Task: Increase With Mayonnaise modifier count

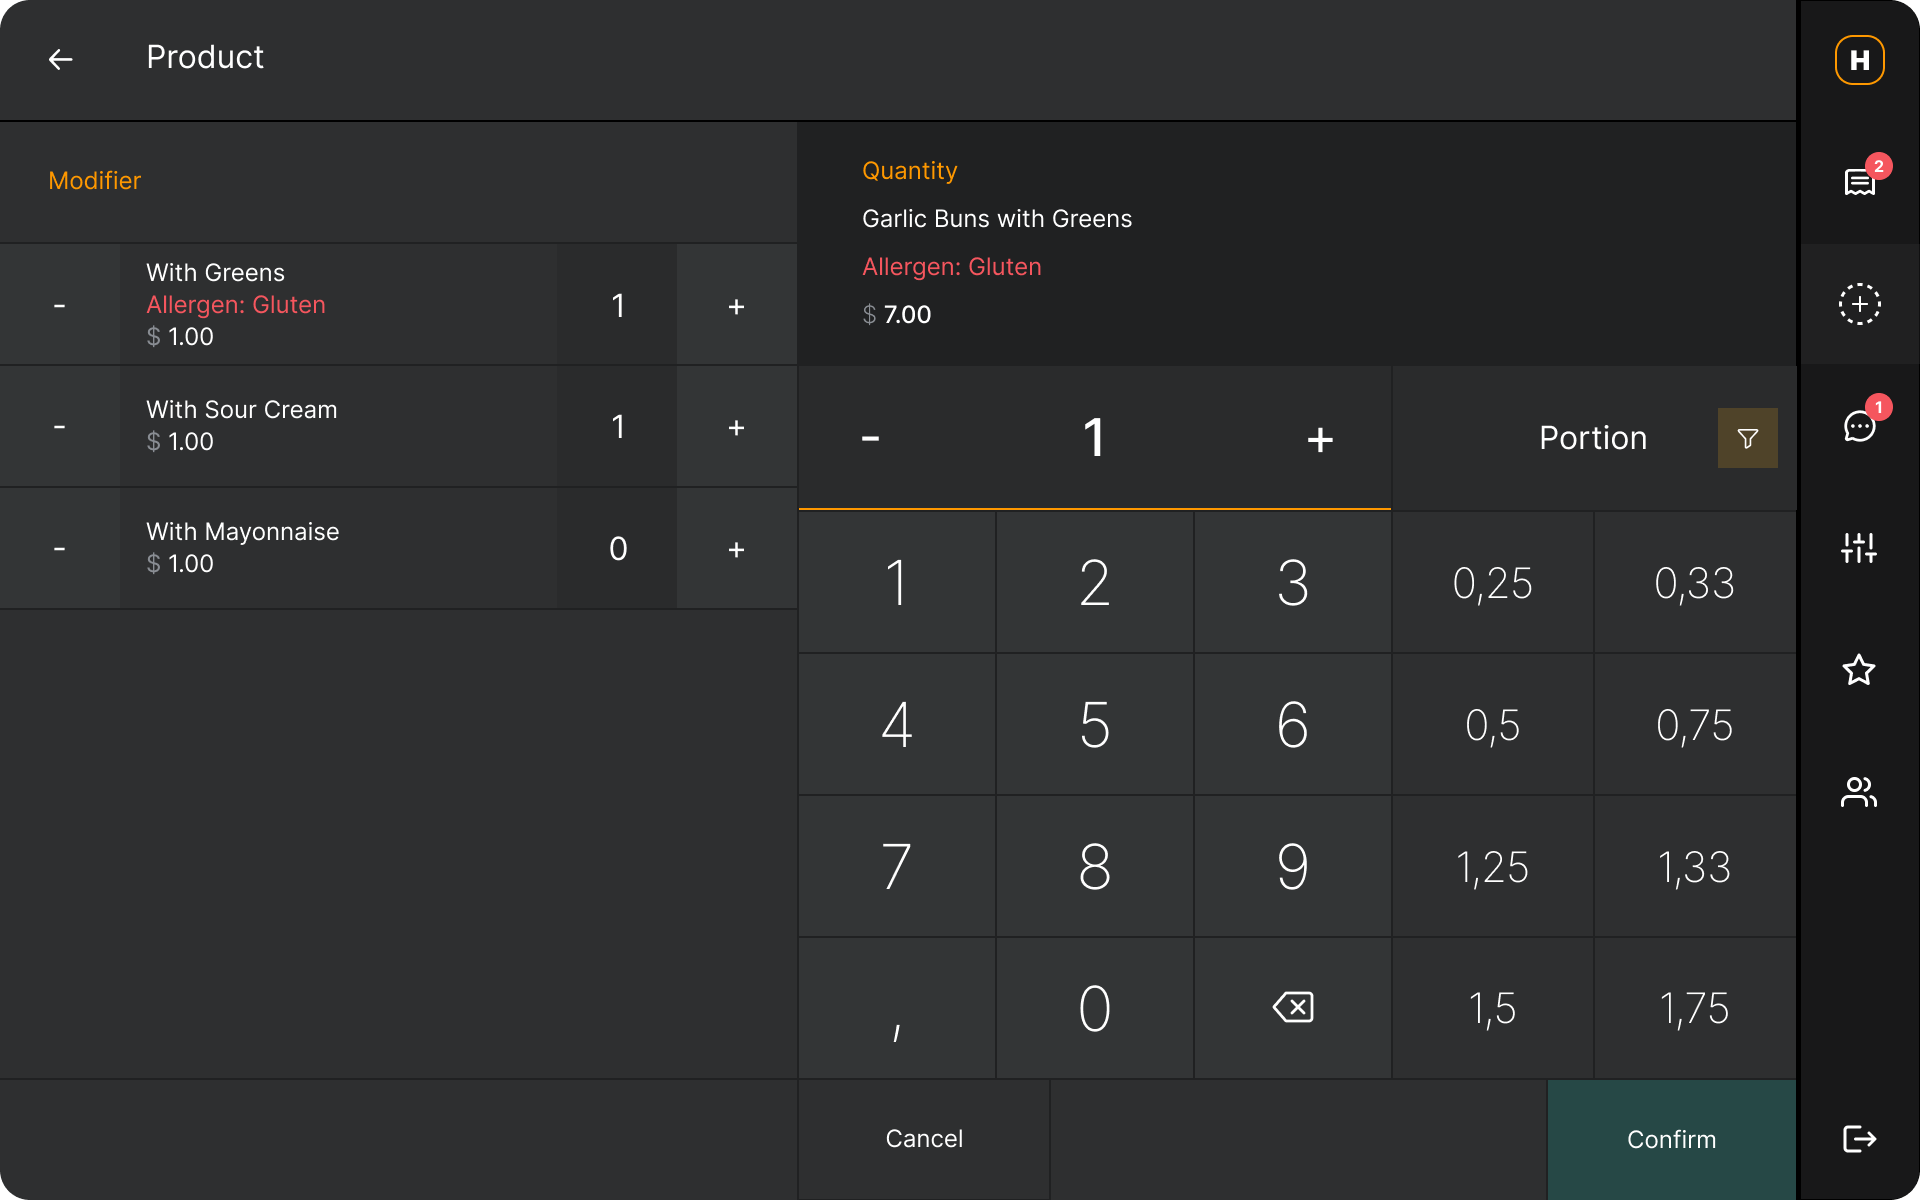Action: (x=737, y=549)
